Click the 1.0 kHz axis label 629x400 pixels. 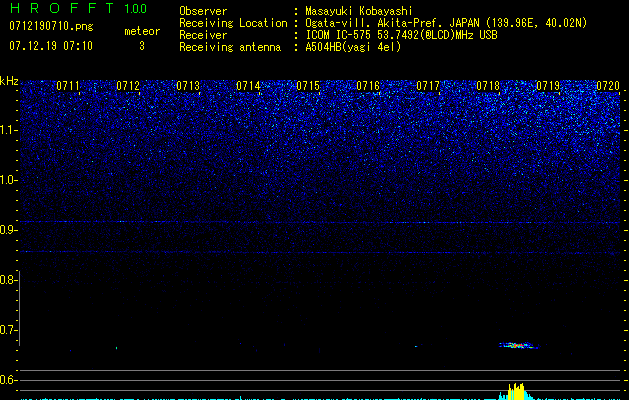(8, 180)
